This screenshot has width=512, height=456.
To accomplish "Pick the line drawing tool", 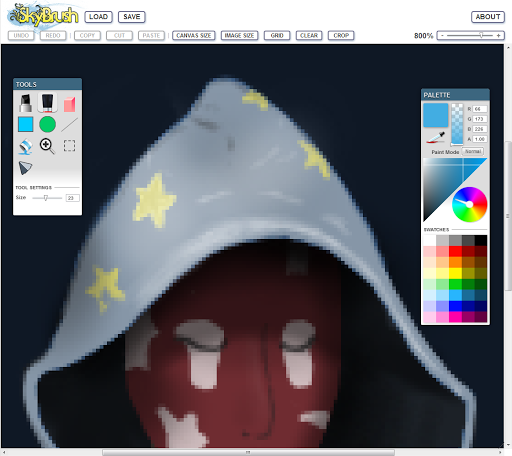I will pyautogui.click(x=69, y=125).
